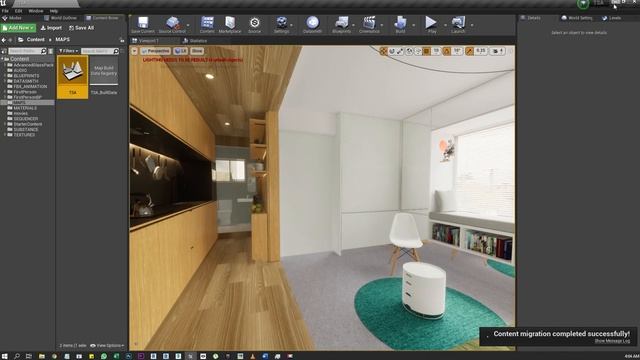Screen dimensions: 640x360
Task: Switch to the Details tab
Action: point(531,18)
